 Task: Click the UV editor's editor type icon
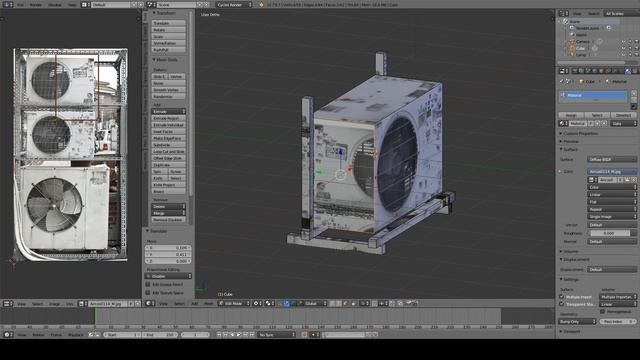pyautogui.click(x=7, y=304)
